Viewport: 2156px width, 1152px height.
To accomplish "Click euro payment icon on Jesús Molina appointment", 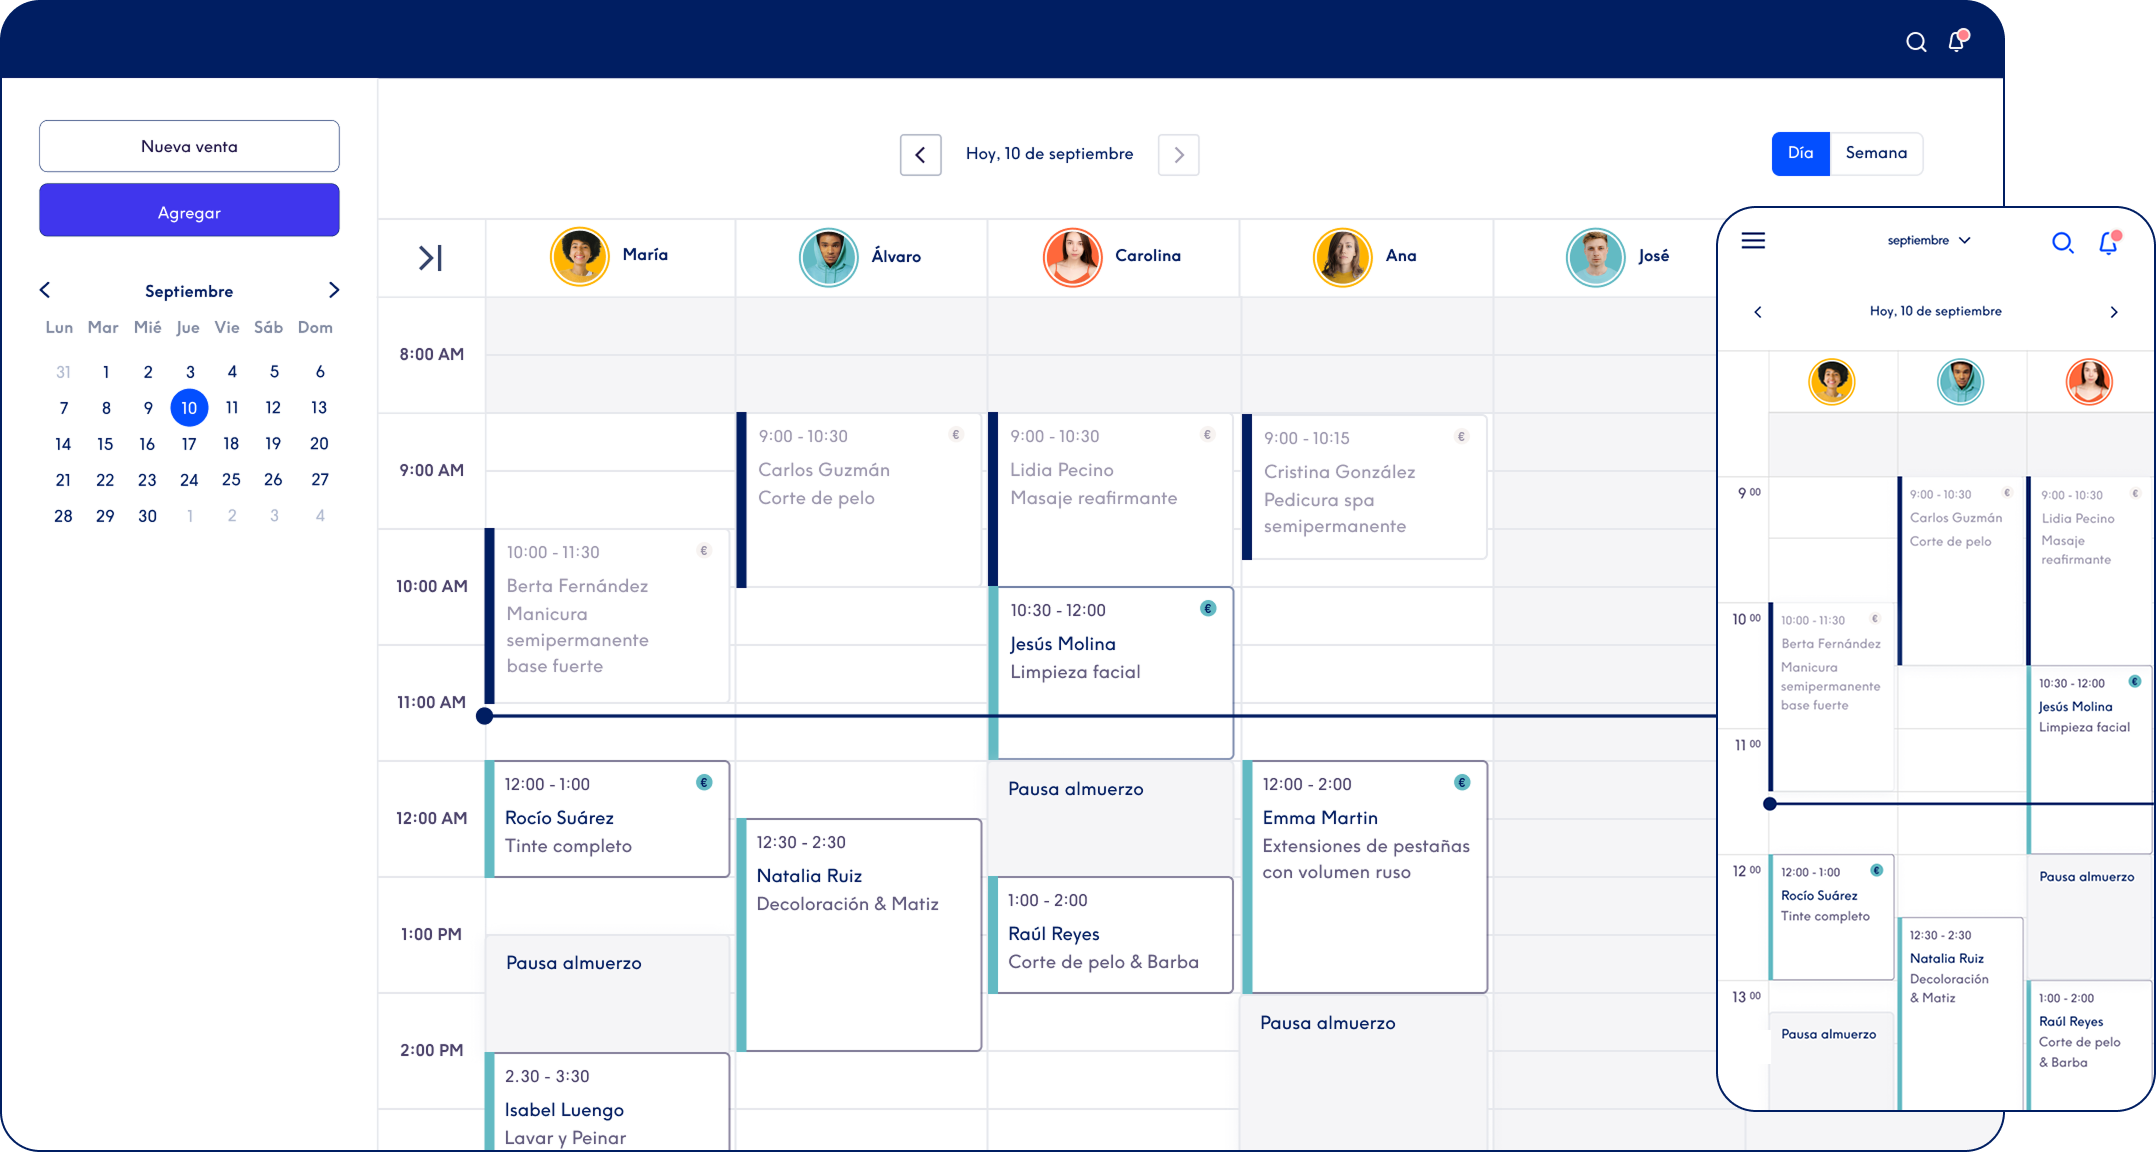I will [x=1208, y=608].
